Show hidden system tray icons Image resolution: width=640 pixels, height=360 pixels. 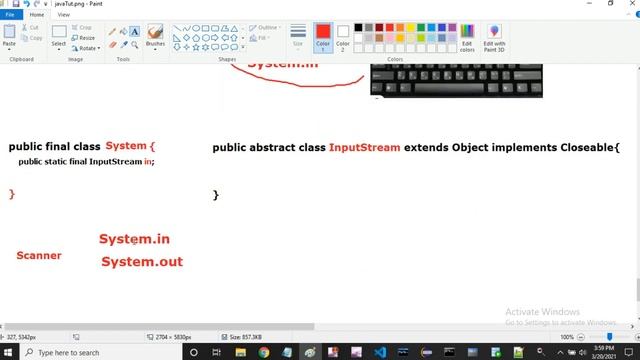coord(560,352)
